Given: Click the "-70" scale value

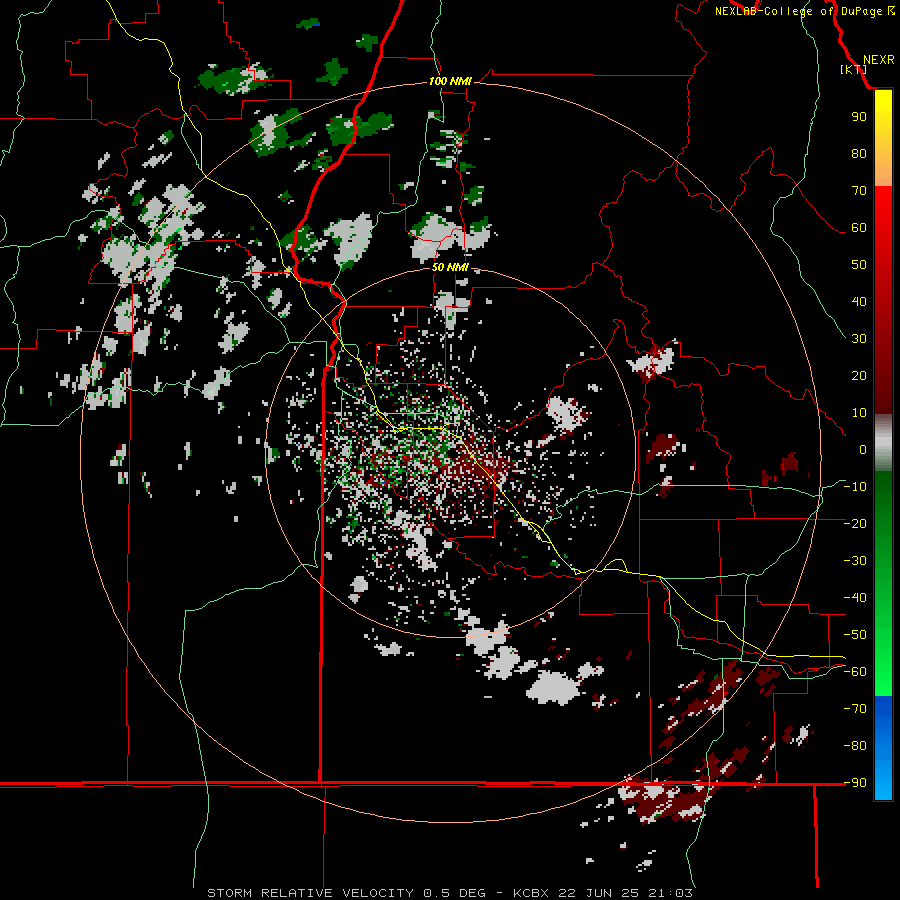Looking at the screenshot, I should [855, 709].
